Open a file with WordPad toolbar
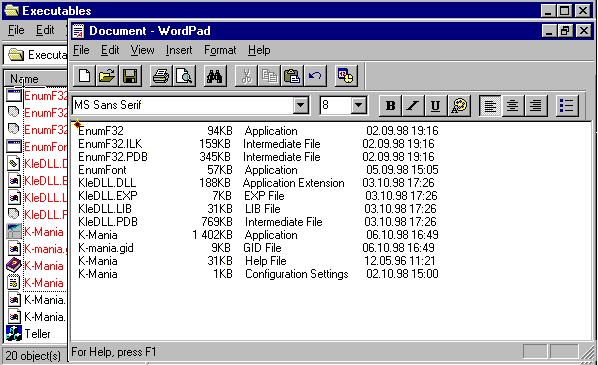 pos(107,76)
